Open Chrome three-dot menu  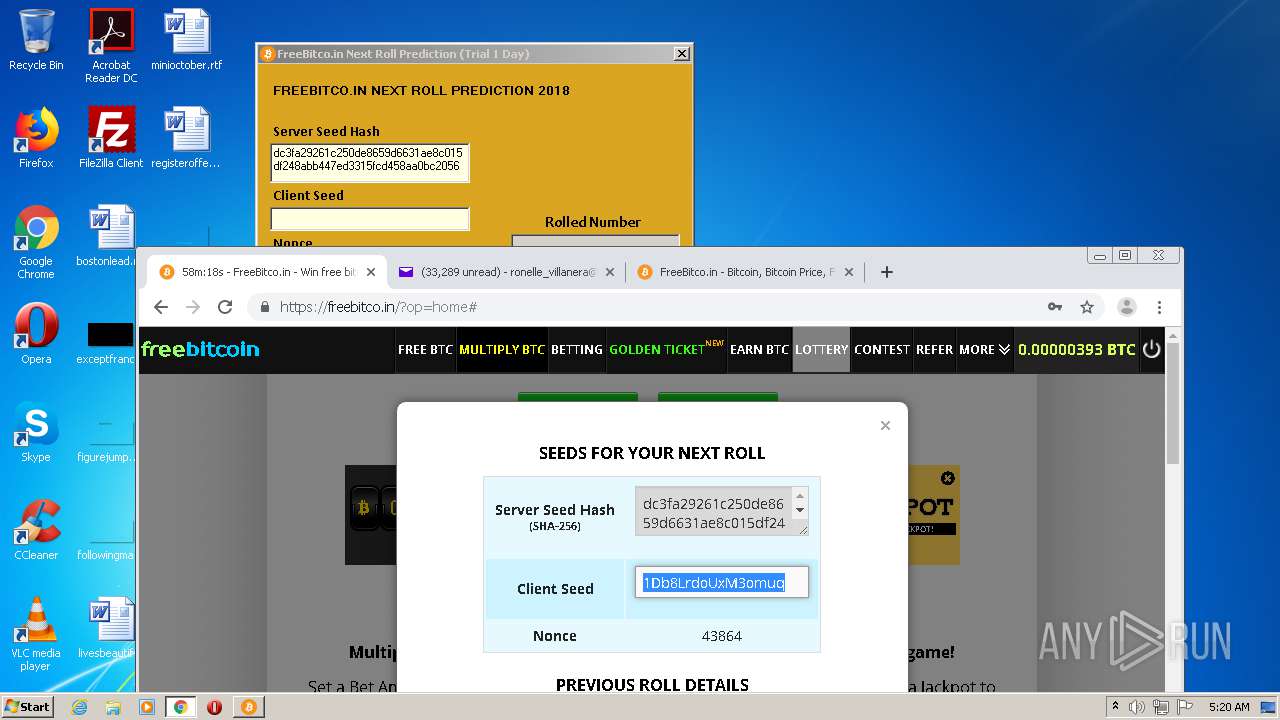tap(1159, 307)
